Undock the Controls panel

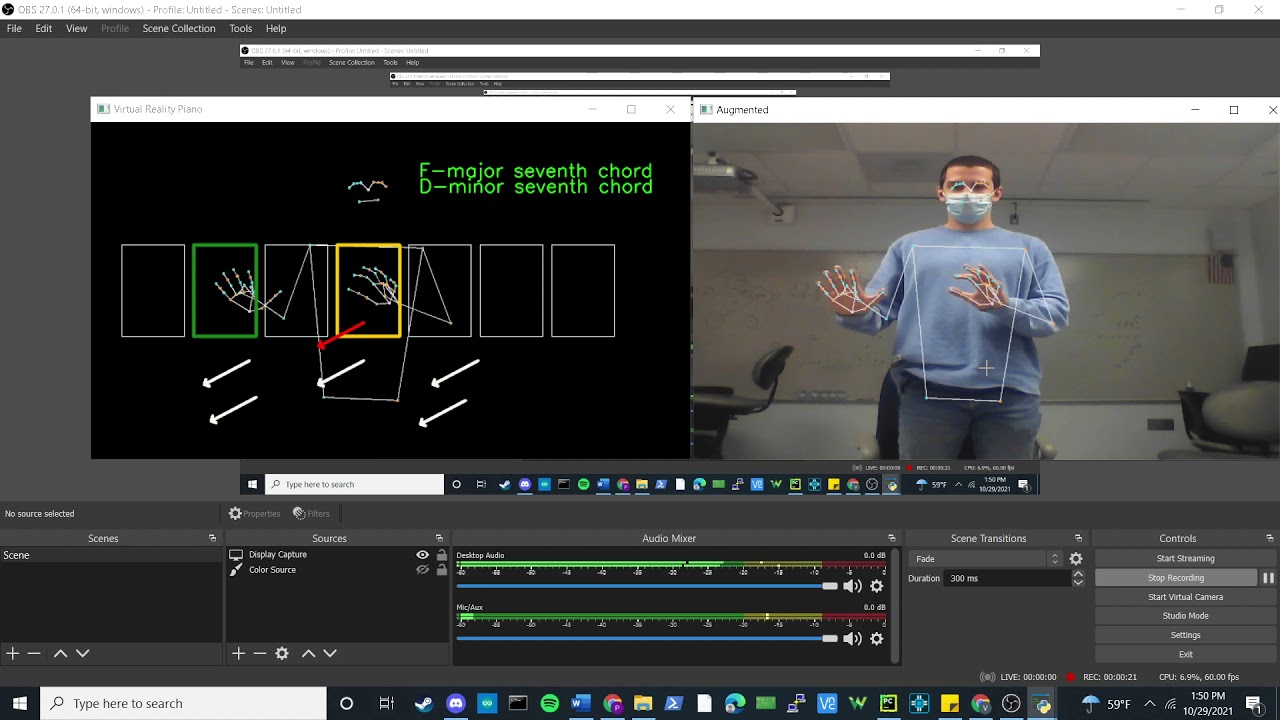(x=1269, y=538)
